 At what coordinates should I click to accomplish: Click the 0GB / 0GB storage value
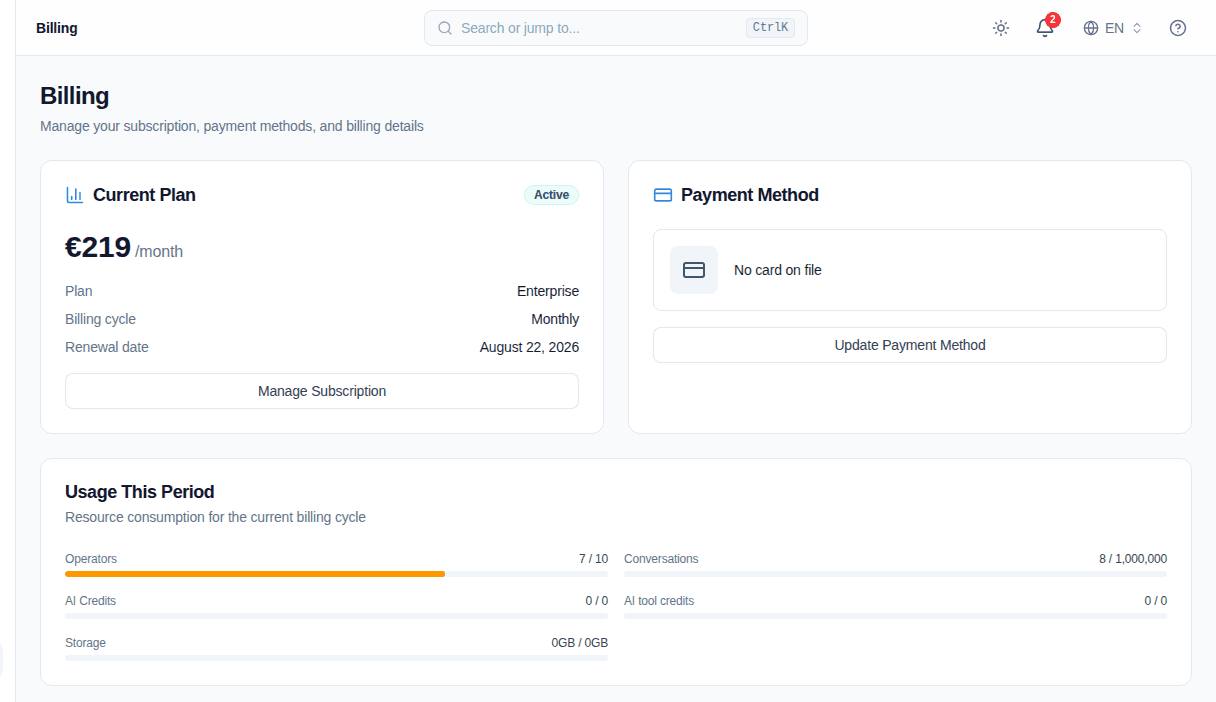[x=580, y=643]
